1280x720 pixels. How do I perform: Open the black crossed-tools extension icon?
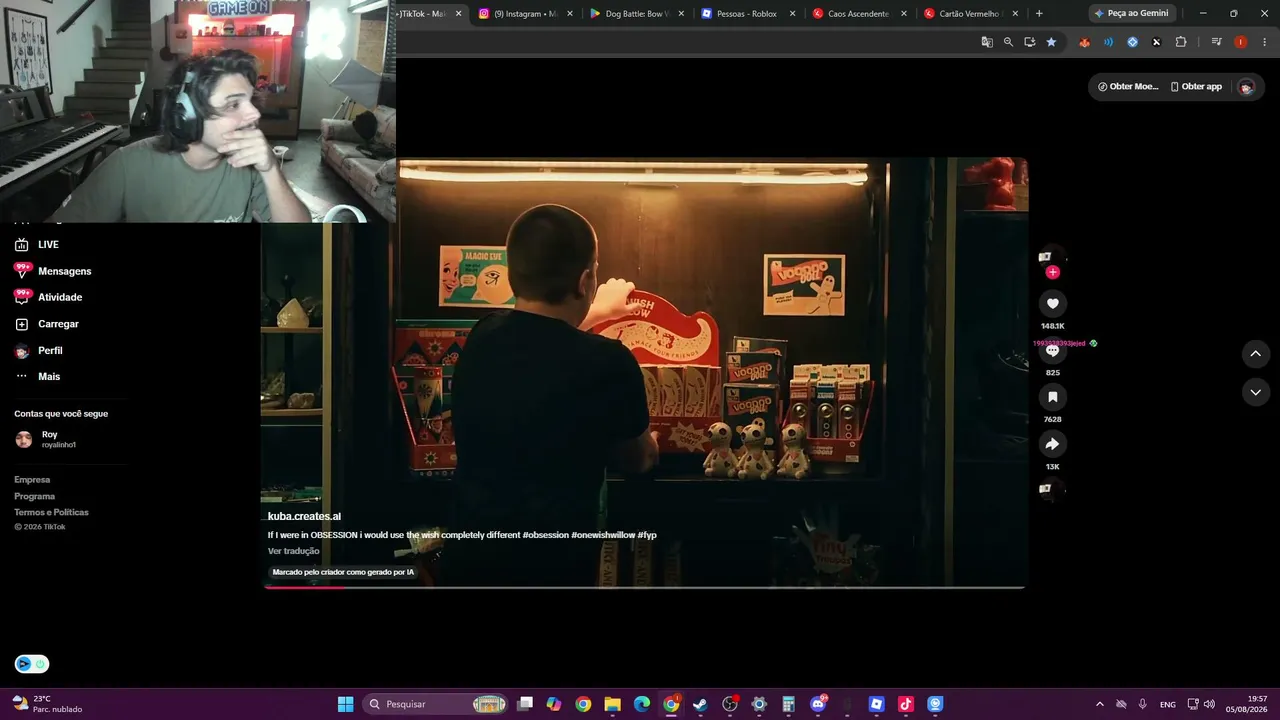(1156, 42)
